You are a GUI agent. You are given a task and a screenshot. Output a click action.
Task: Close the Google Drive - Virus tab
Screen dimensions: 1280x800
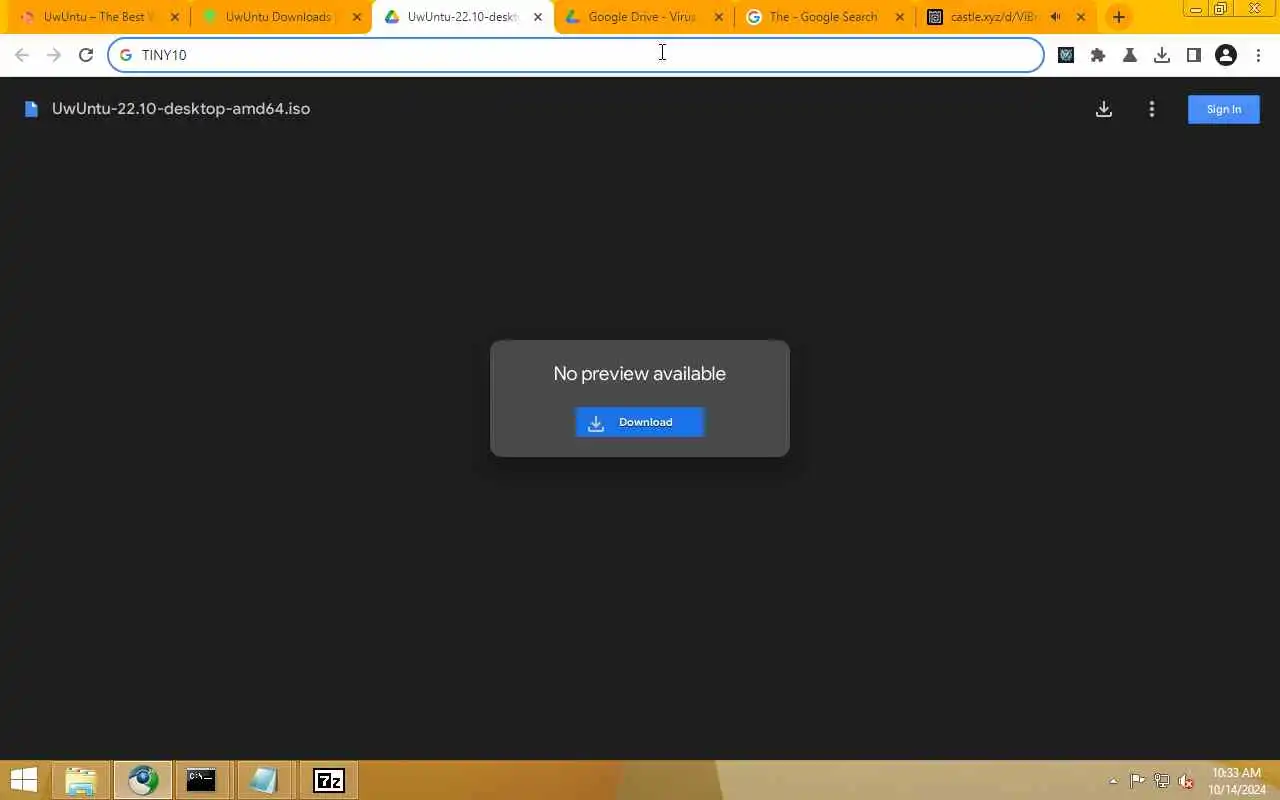point(718,17)
